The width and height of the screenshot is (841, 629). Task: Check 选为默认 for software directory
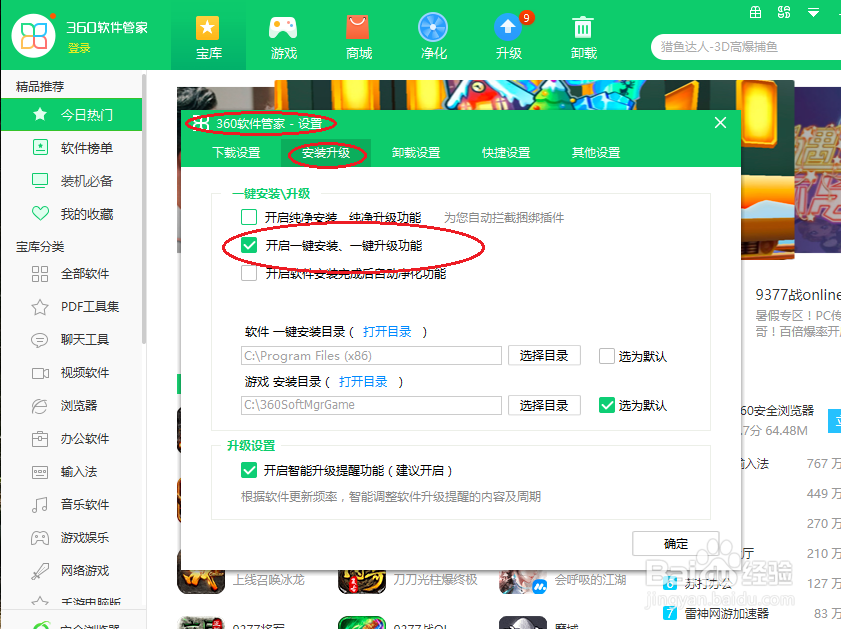point(607,356)
